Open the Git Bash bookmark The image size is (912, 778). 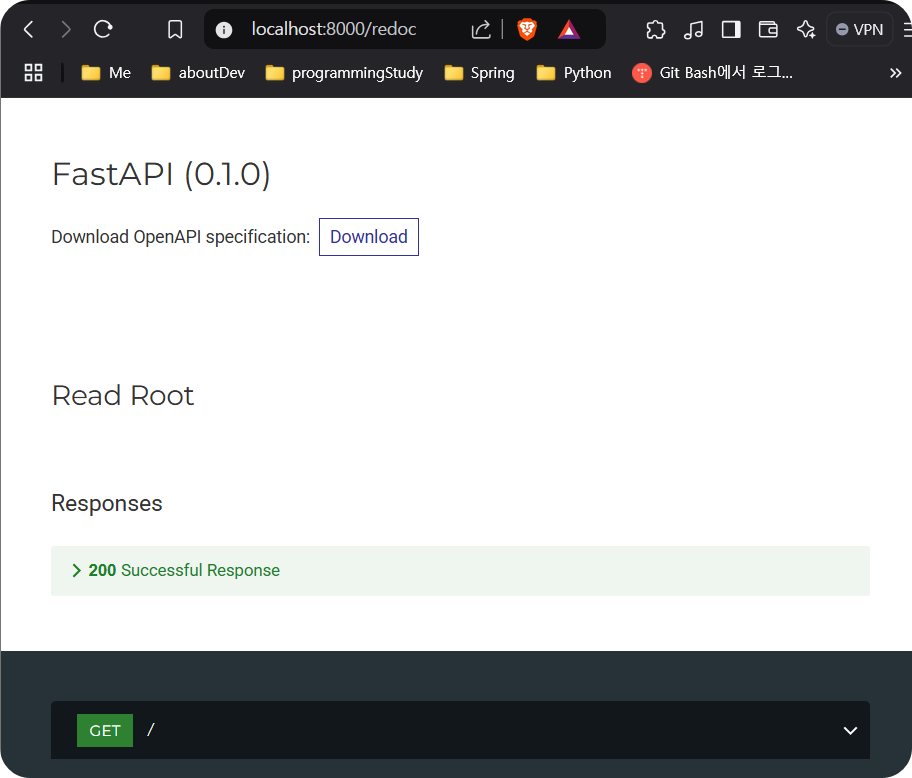(712, 73)
